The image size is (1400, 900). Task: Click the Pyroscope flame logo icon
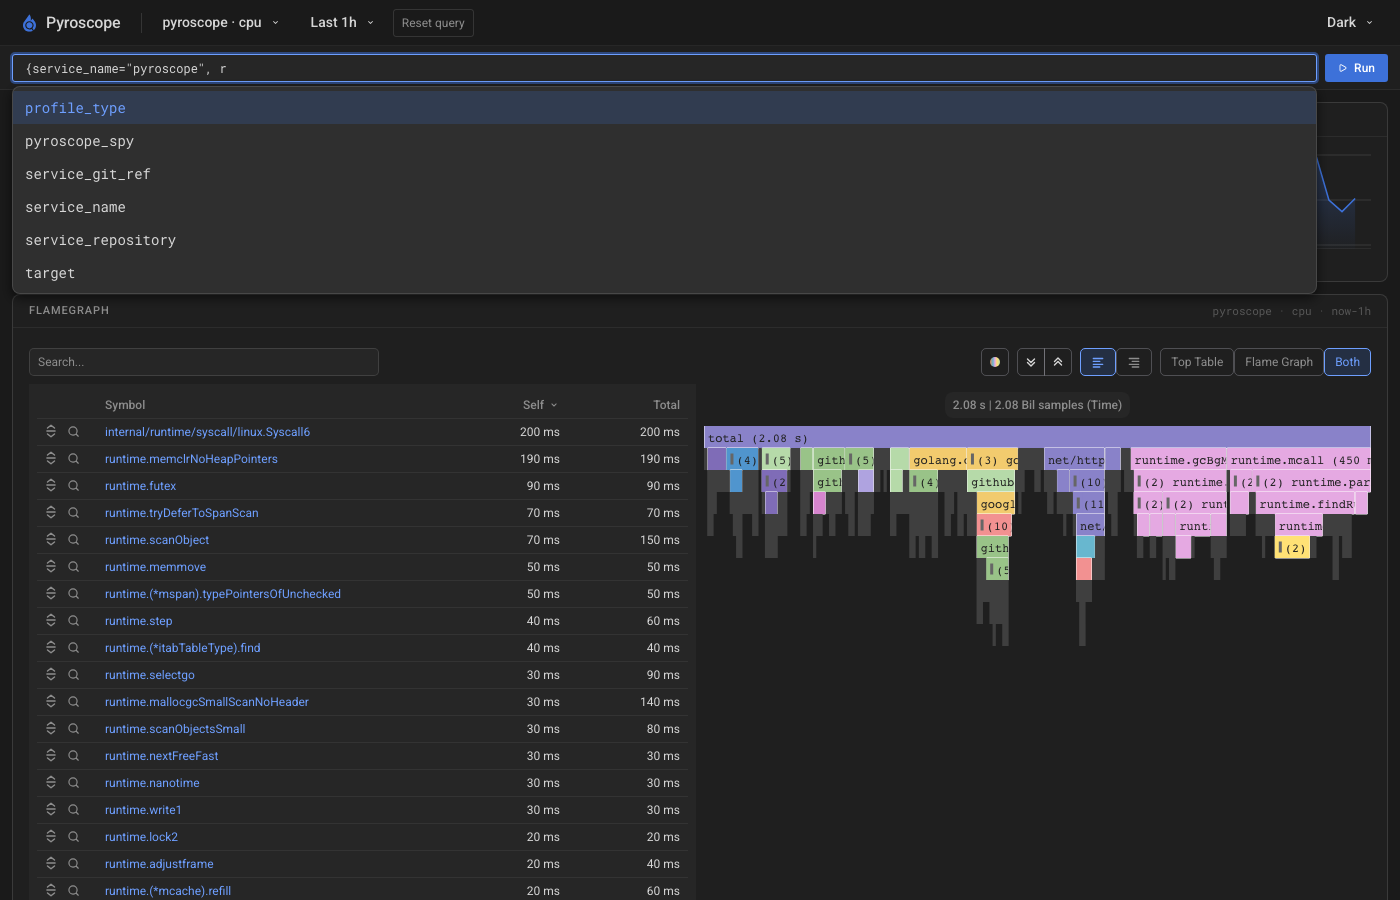click(29, 23)
